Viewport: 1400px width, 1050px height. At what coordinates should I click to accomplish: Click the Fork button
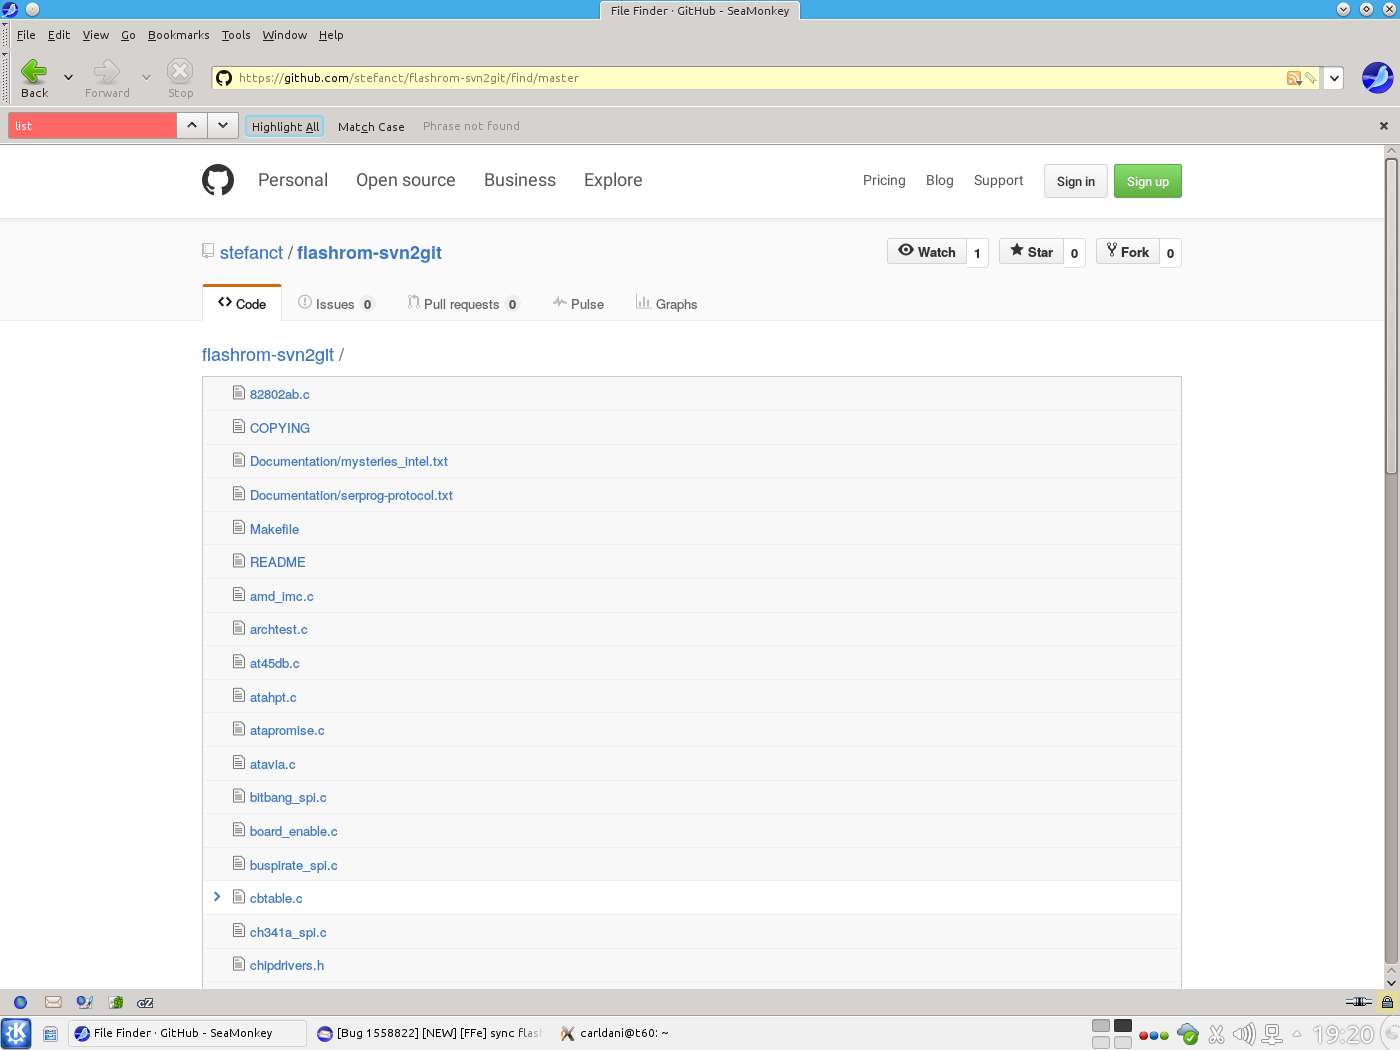click(x=1128, y=252)
